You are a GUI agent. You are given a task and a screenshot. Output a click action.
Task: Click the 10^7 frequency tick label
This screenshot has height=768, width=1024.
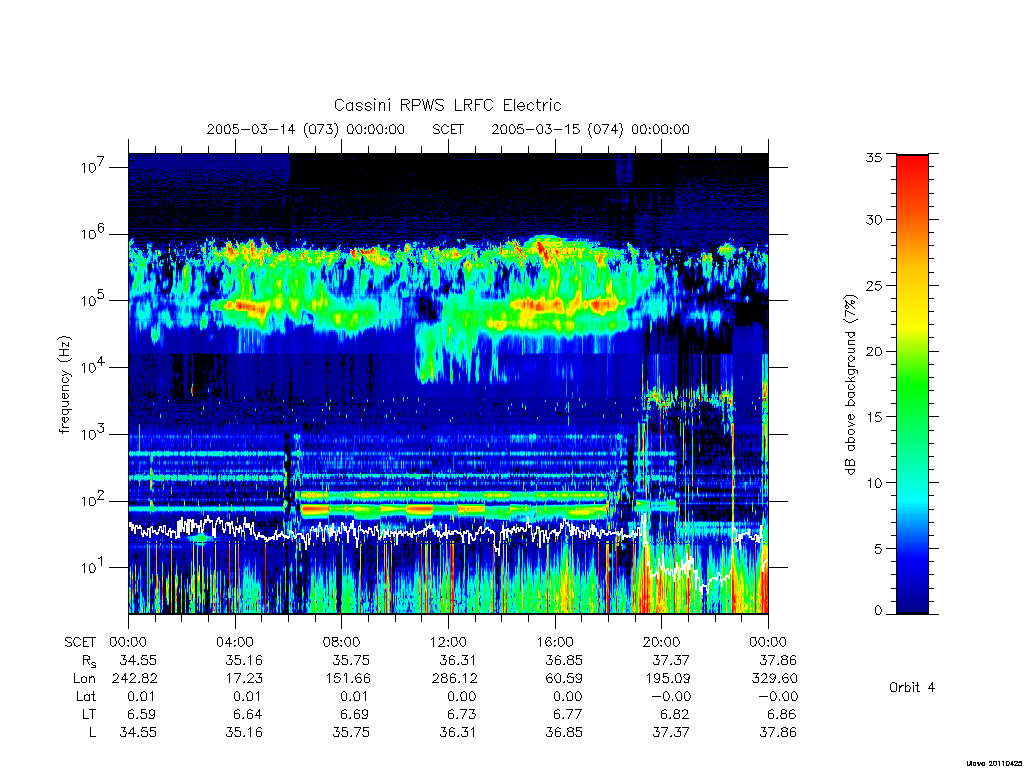click(x=94, y=167)
